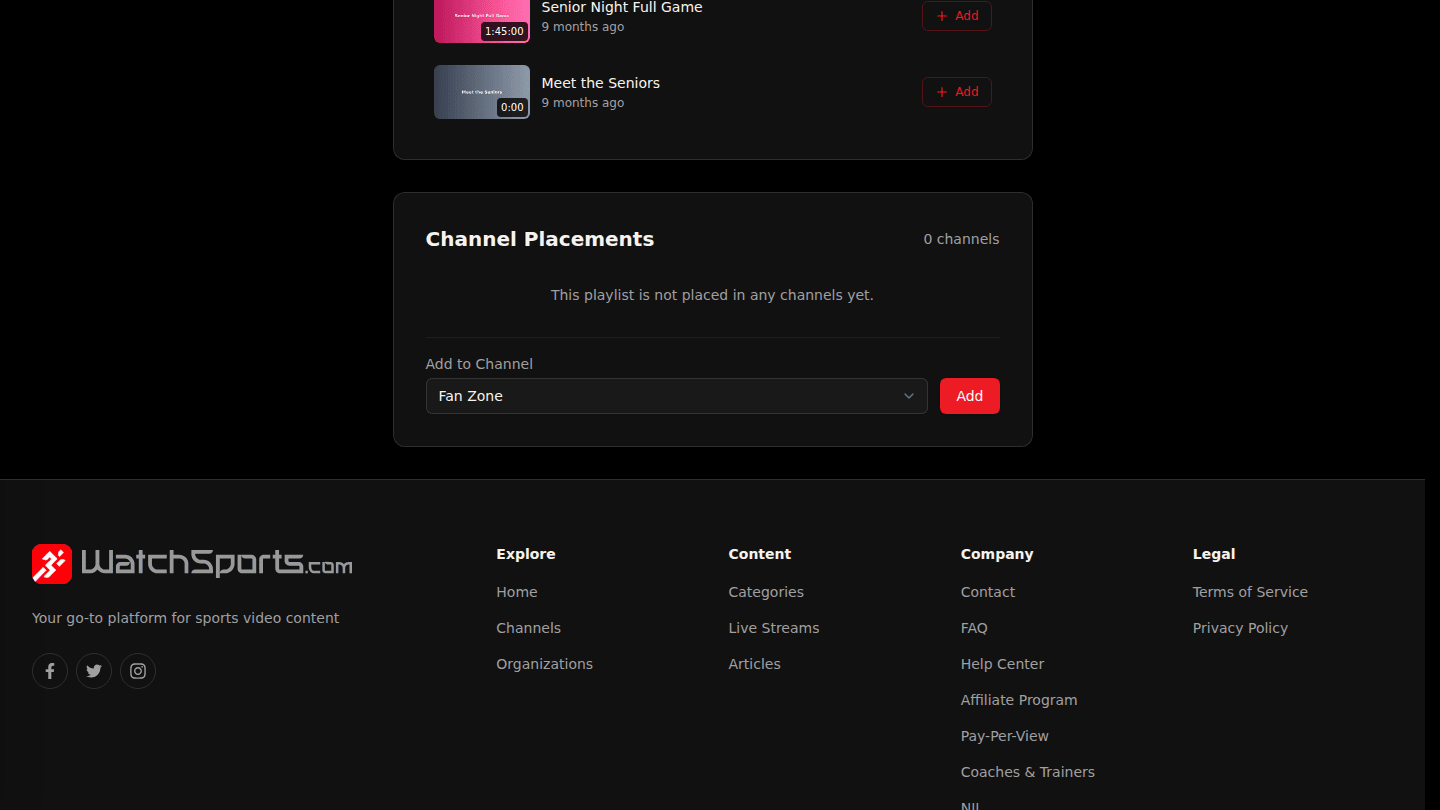Open Live Streams footer link
This screenshot has height=810, width=1440.
pyautogui.click(x=774, y=628)
